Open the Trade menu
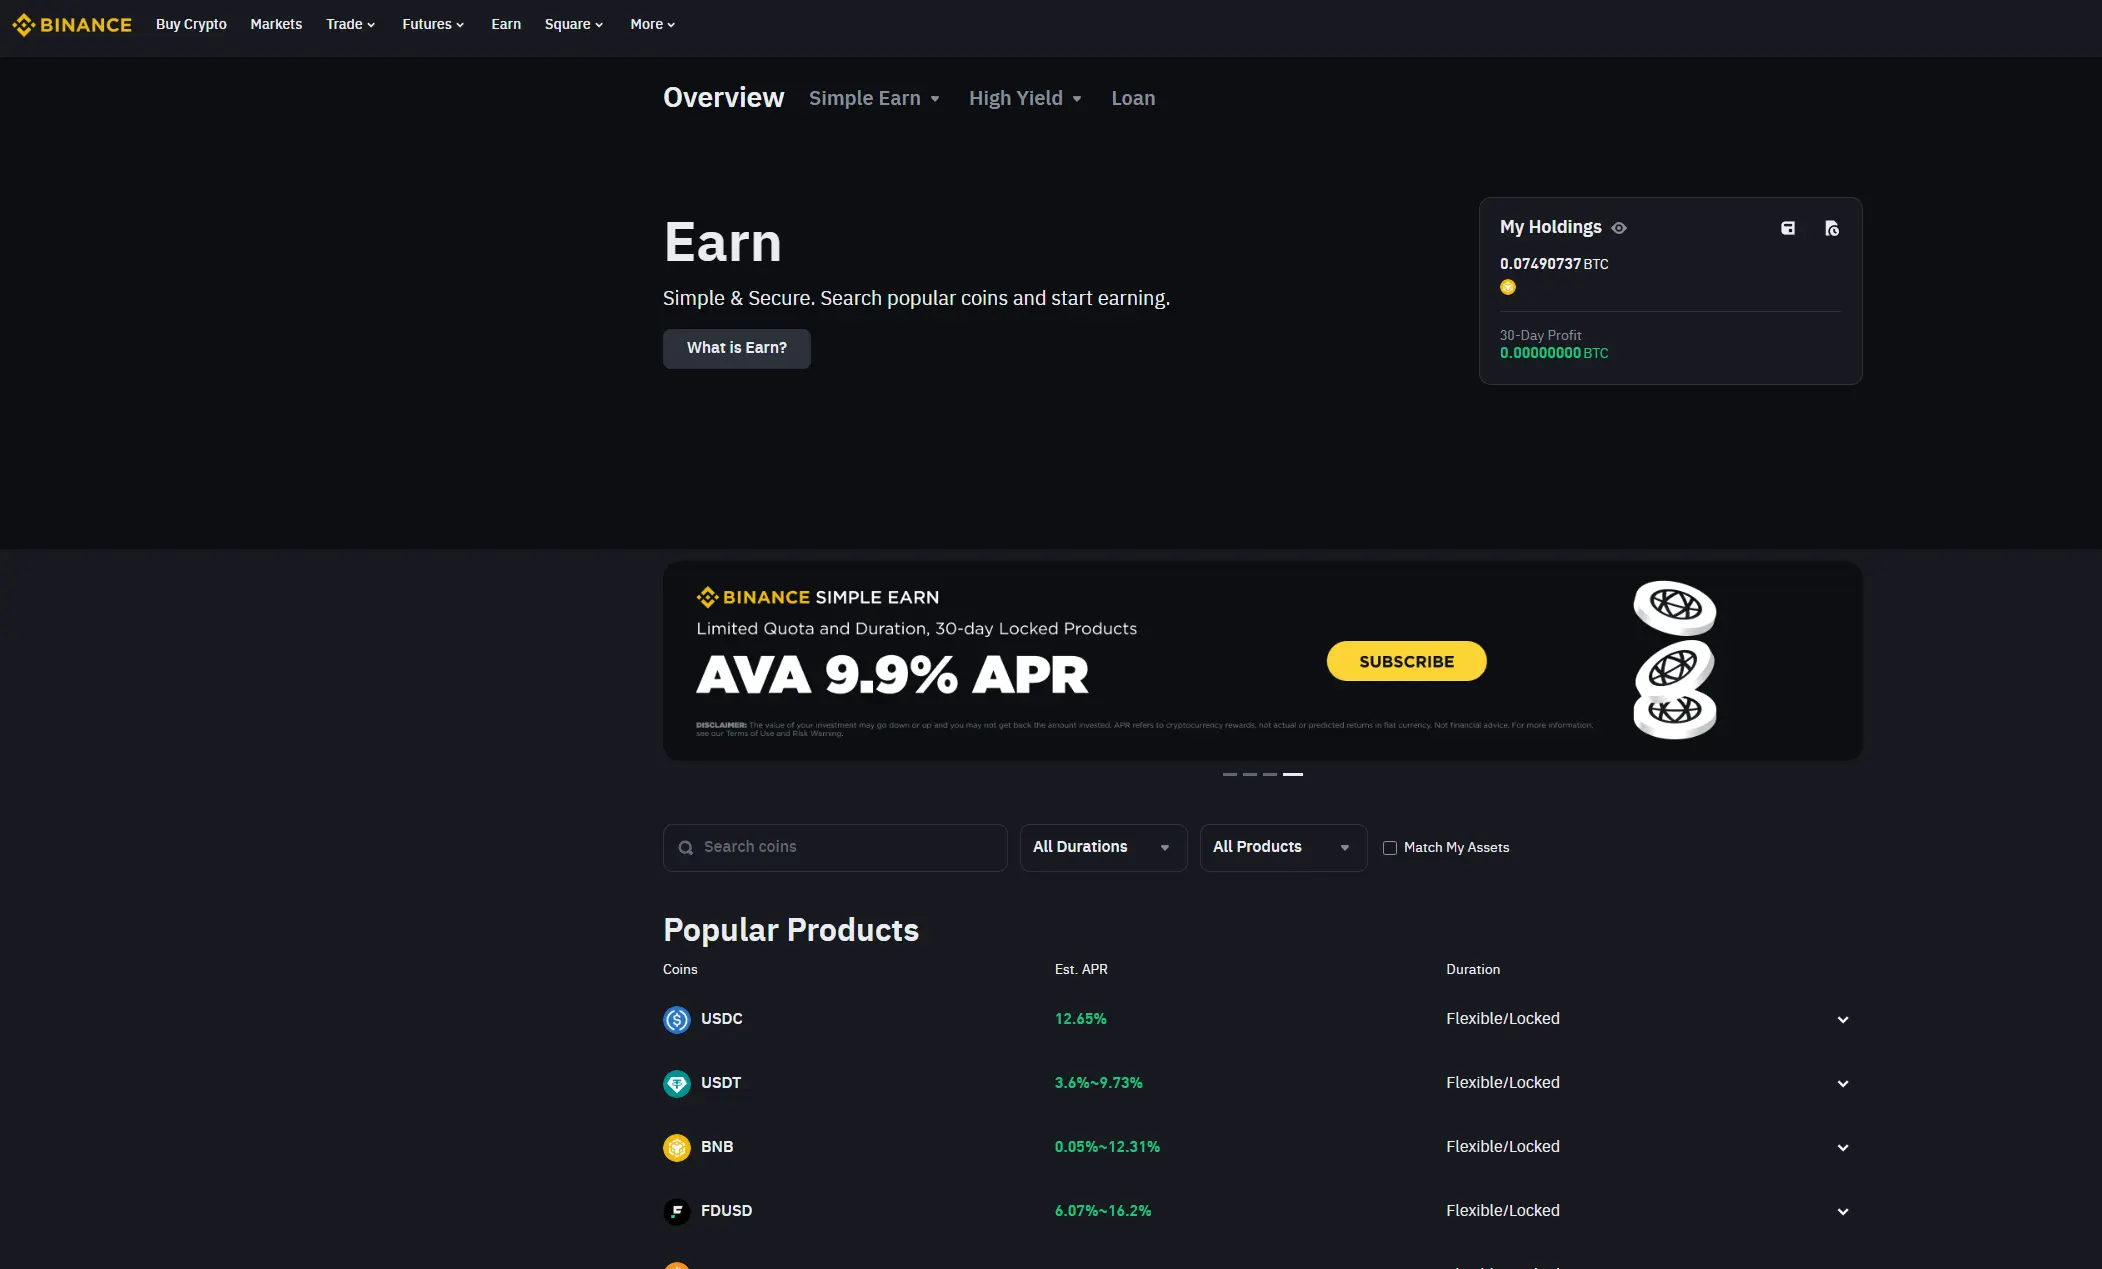 [x=350, y=24]
